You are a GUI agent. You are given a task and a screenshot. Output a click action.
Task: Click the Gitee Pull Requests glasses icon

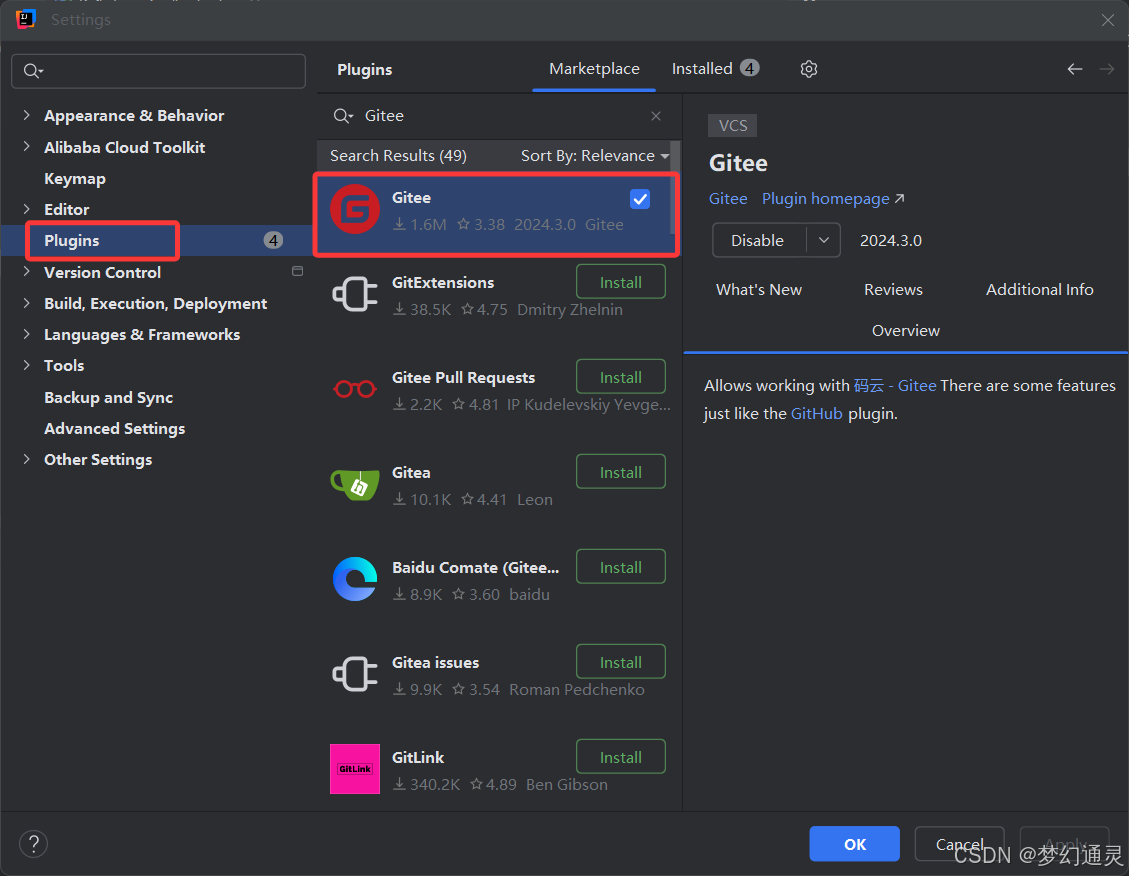coord(354,389)
